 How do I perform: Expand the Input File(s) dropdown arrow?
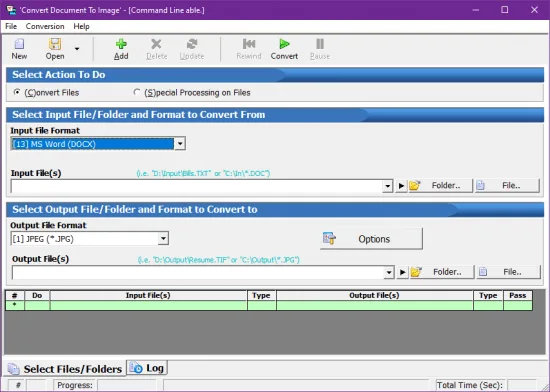tap(387, 186)
